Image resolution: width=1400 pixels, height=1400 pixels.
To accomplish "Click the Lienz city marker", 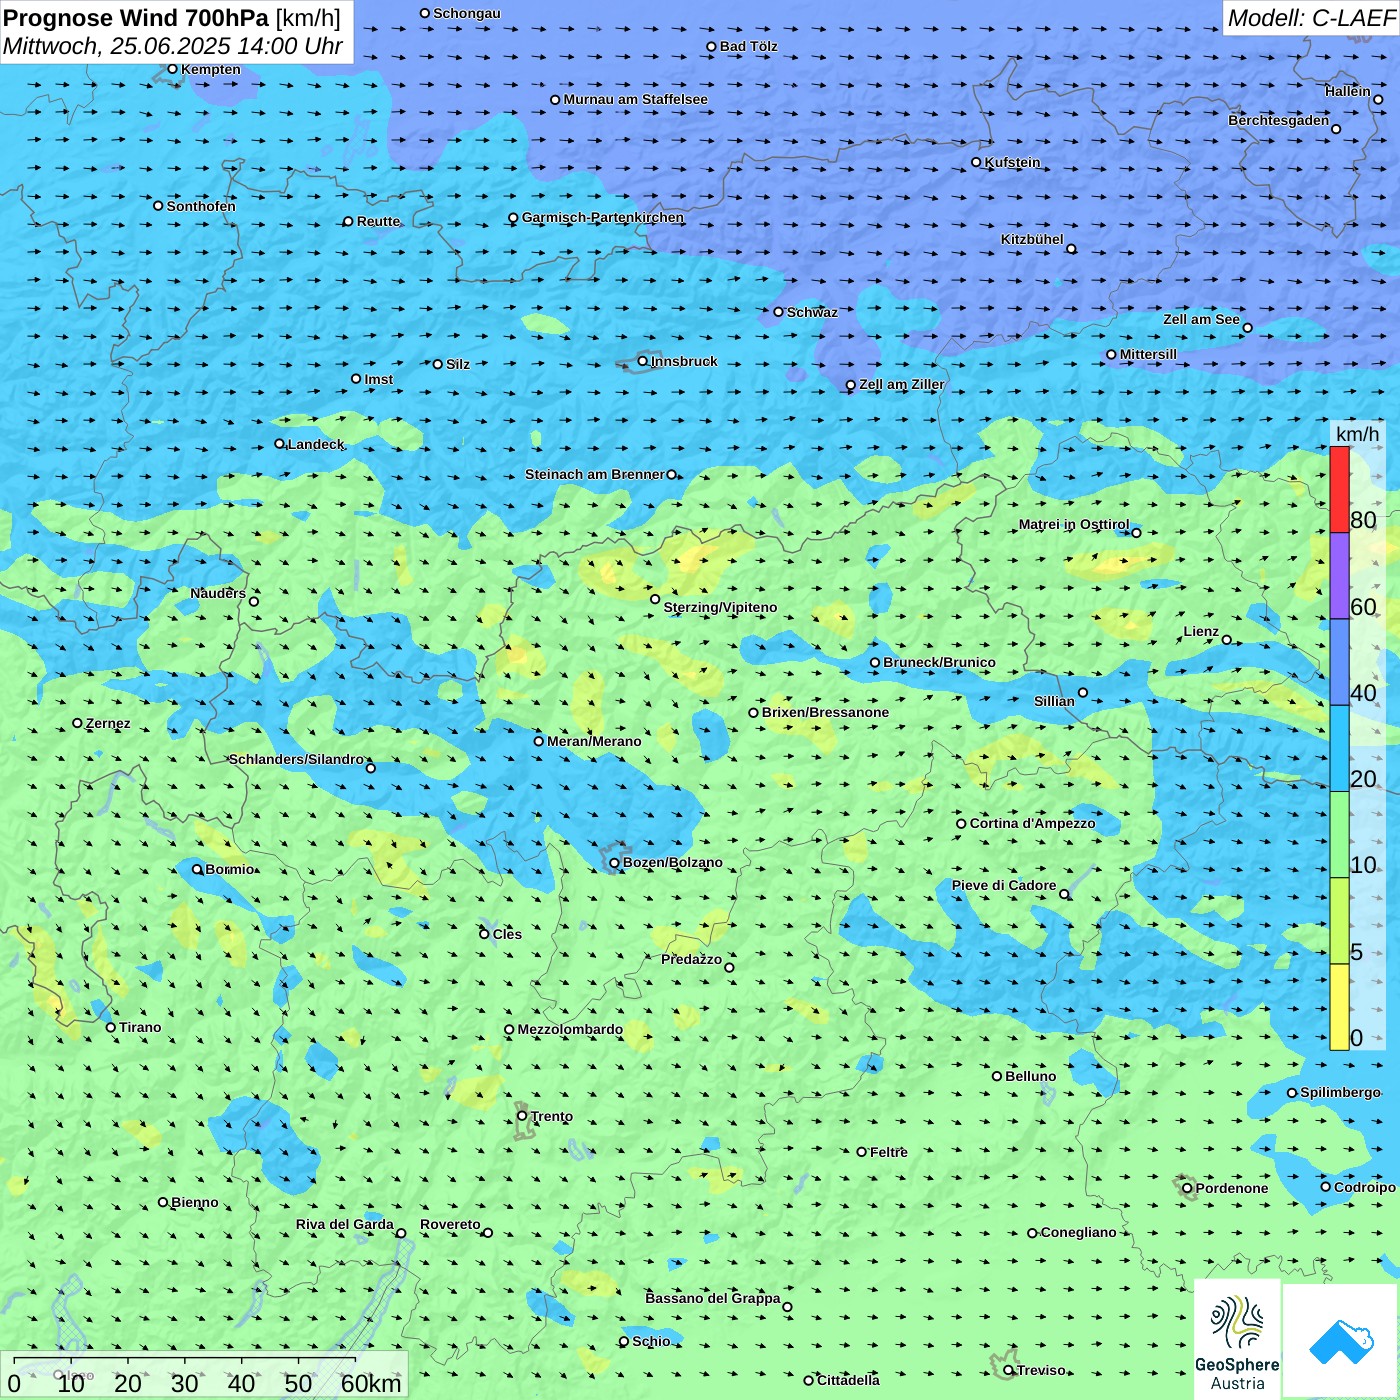I will tap(1227, 640).
